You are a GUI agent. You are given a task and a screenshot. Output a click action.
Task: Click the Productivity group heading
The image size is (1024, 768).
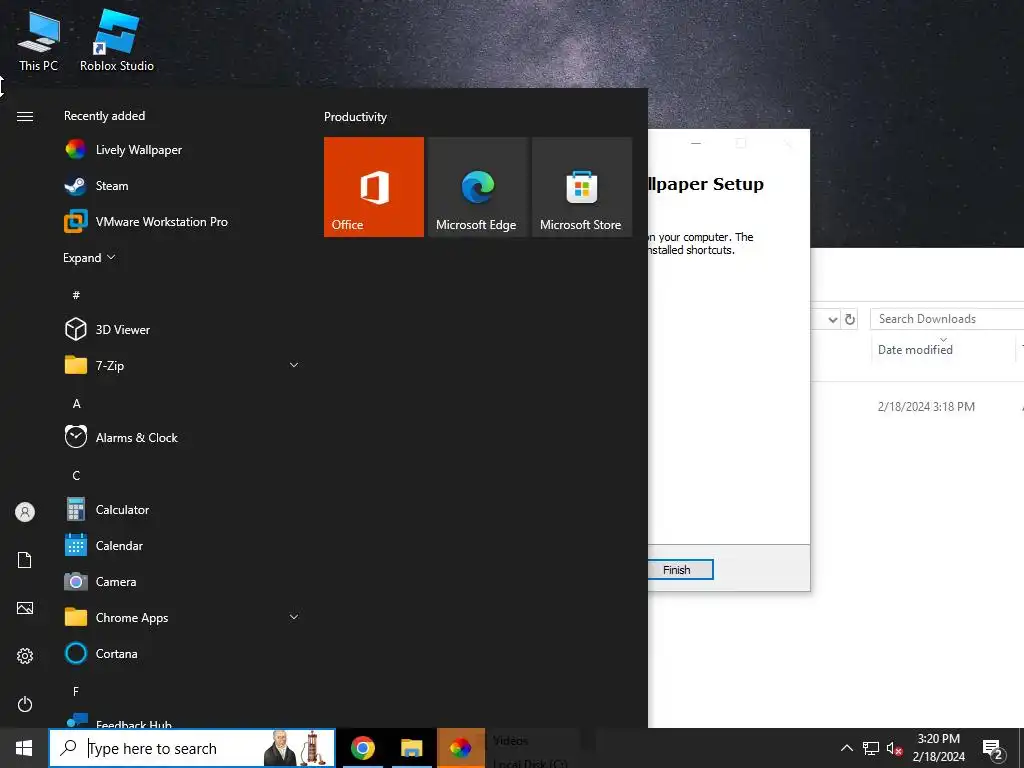coord(355,117)
